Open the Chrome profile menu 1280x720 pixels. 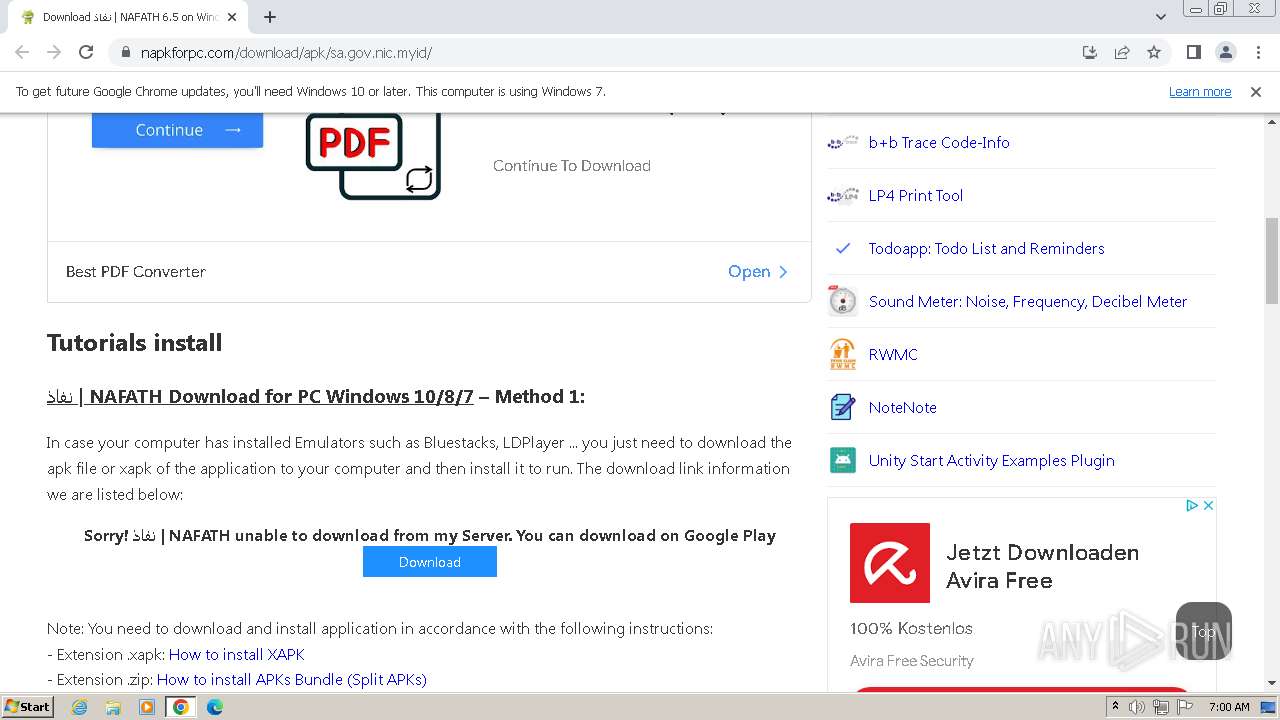1225,52
